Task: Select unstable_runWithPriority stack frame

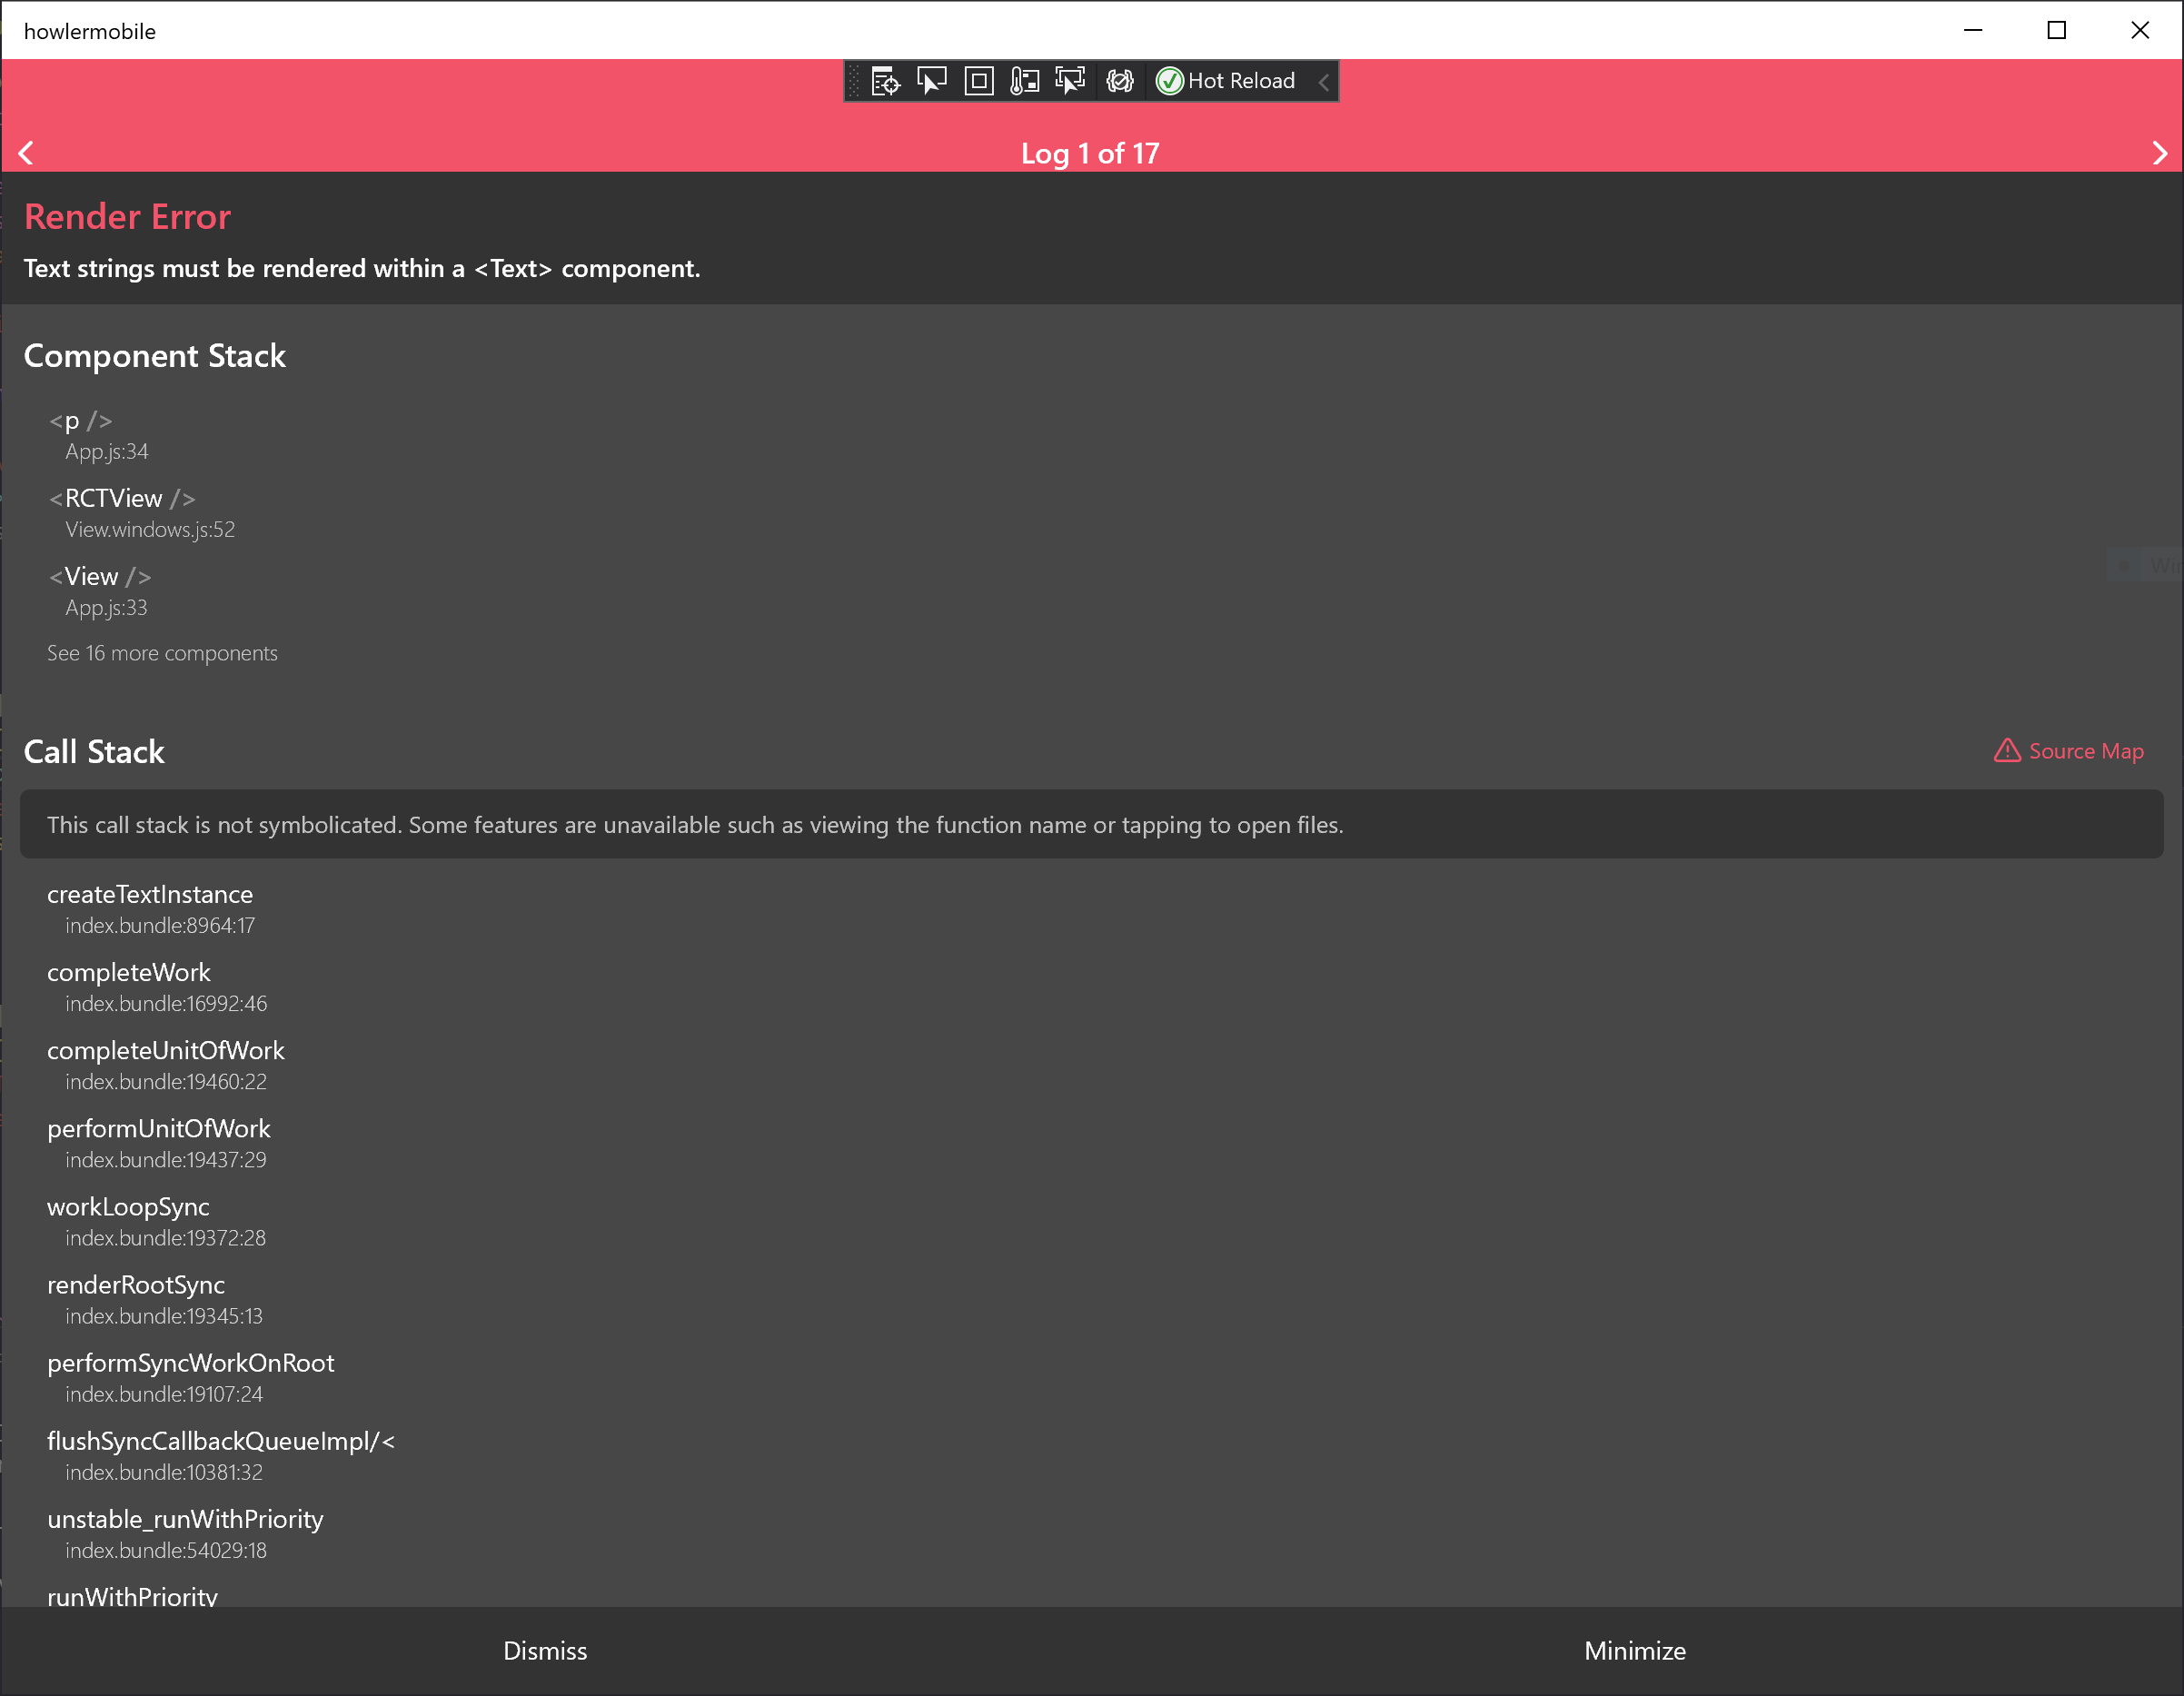Action: 185,1519
